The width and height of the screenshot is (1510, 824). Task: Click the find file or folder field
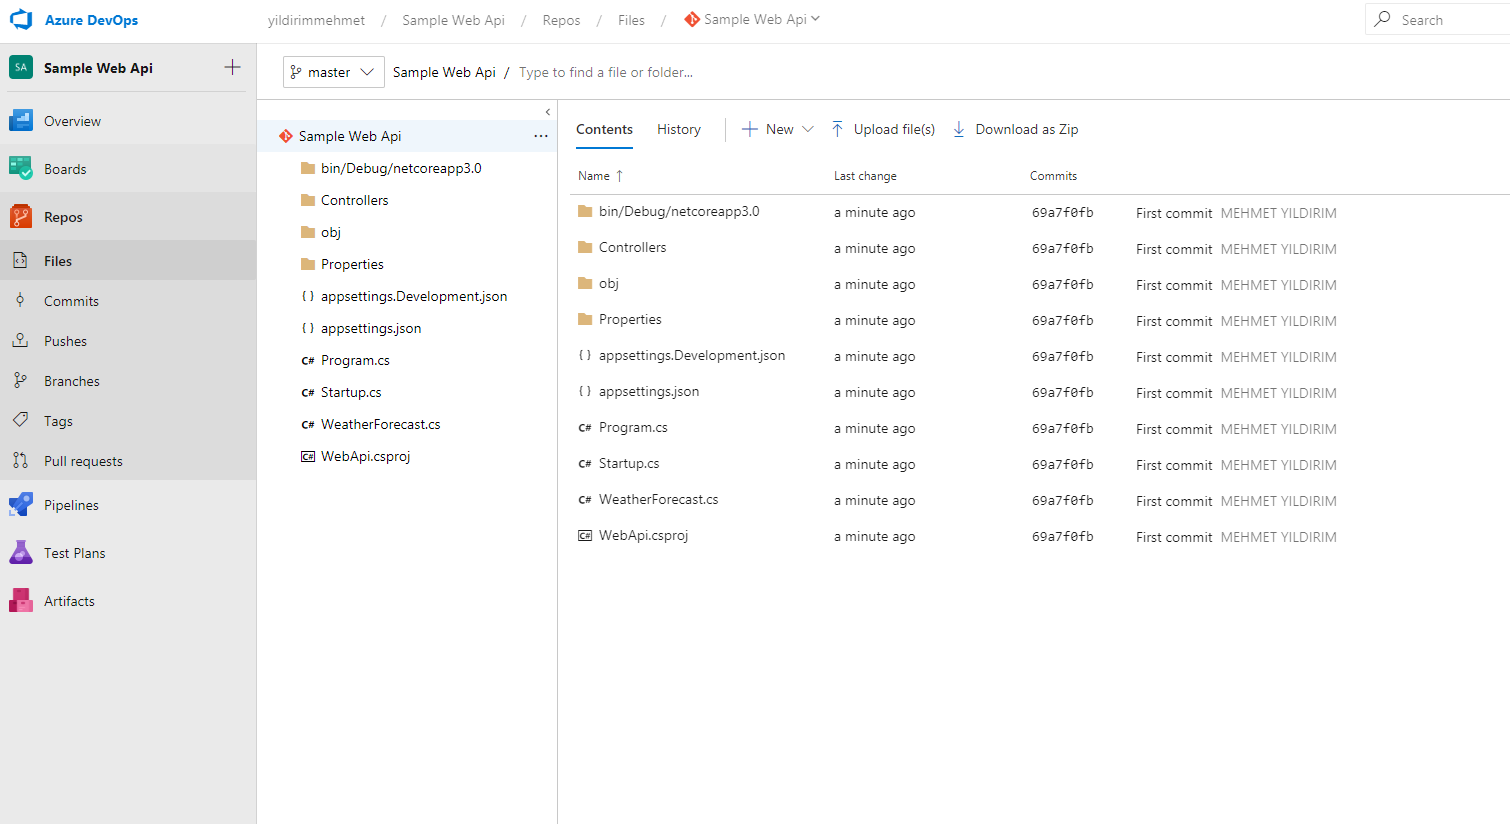click(x=606, y=72)
